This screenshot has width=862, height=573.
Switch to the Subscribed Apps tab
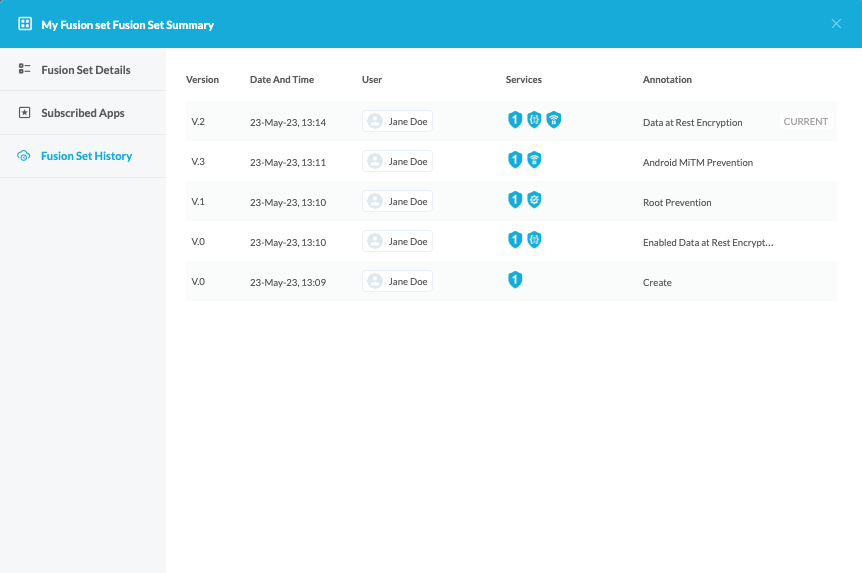click(x=82, y=113)
